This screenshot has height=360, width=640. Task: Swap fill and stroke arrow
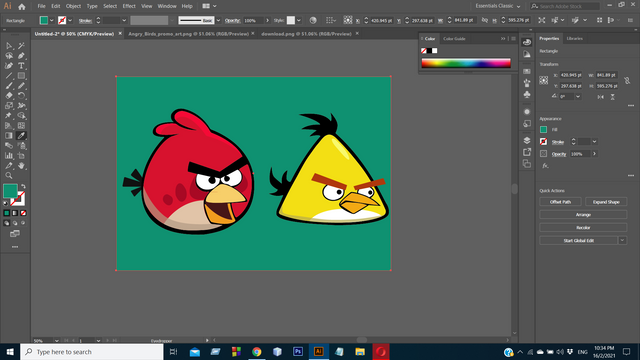click(x=23, y=186)
